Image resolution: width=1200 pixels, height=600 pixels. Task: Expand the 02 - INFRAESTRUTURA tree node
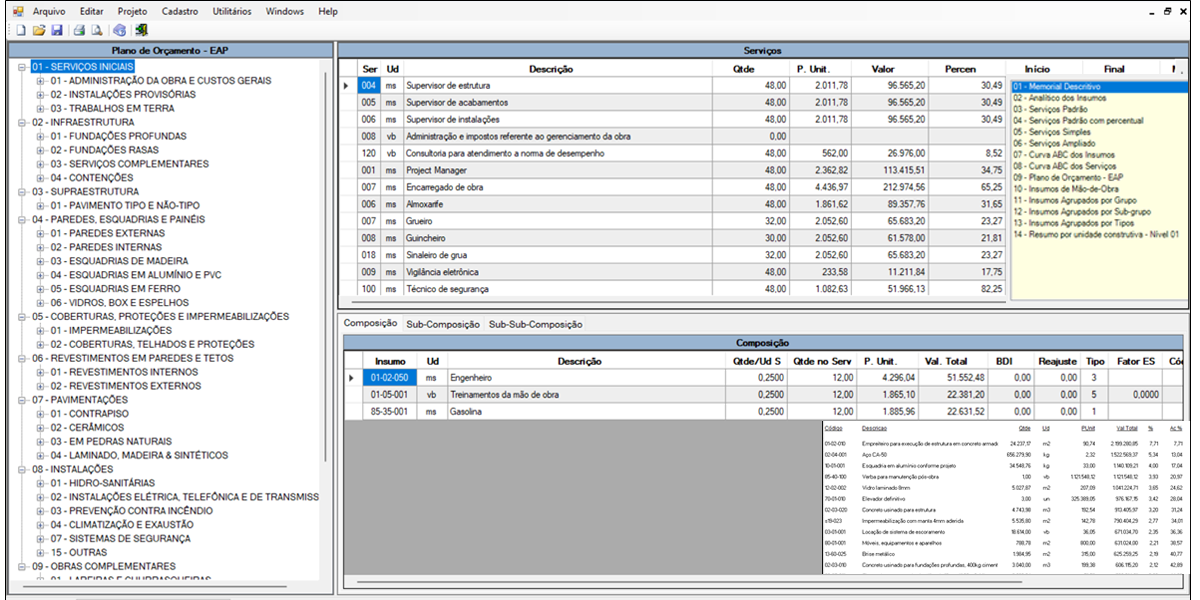tap(23, 122)
